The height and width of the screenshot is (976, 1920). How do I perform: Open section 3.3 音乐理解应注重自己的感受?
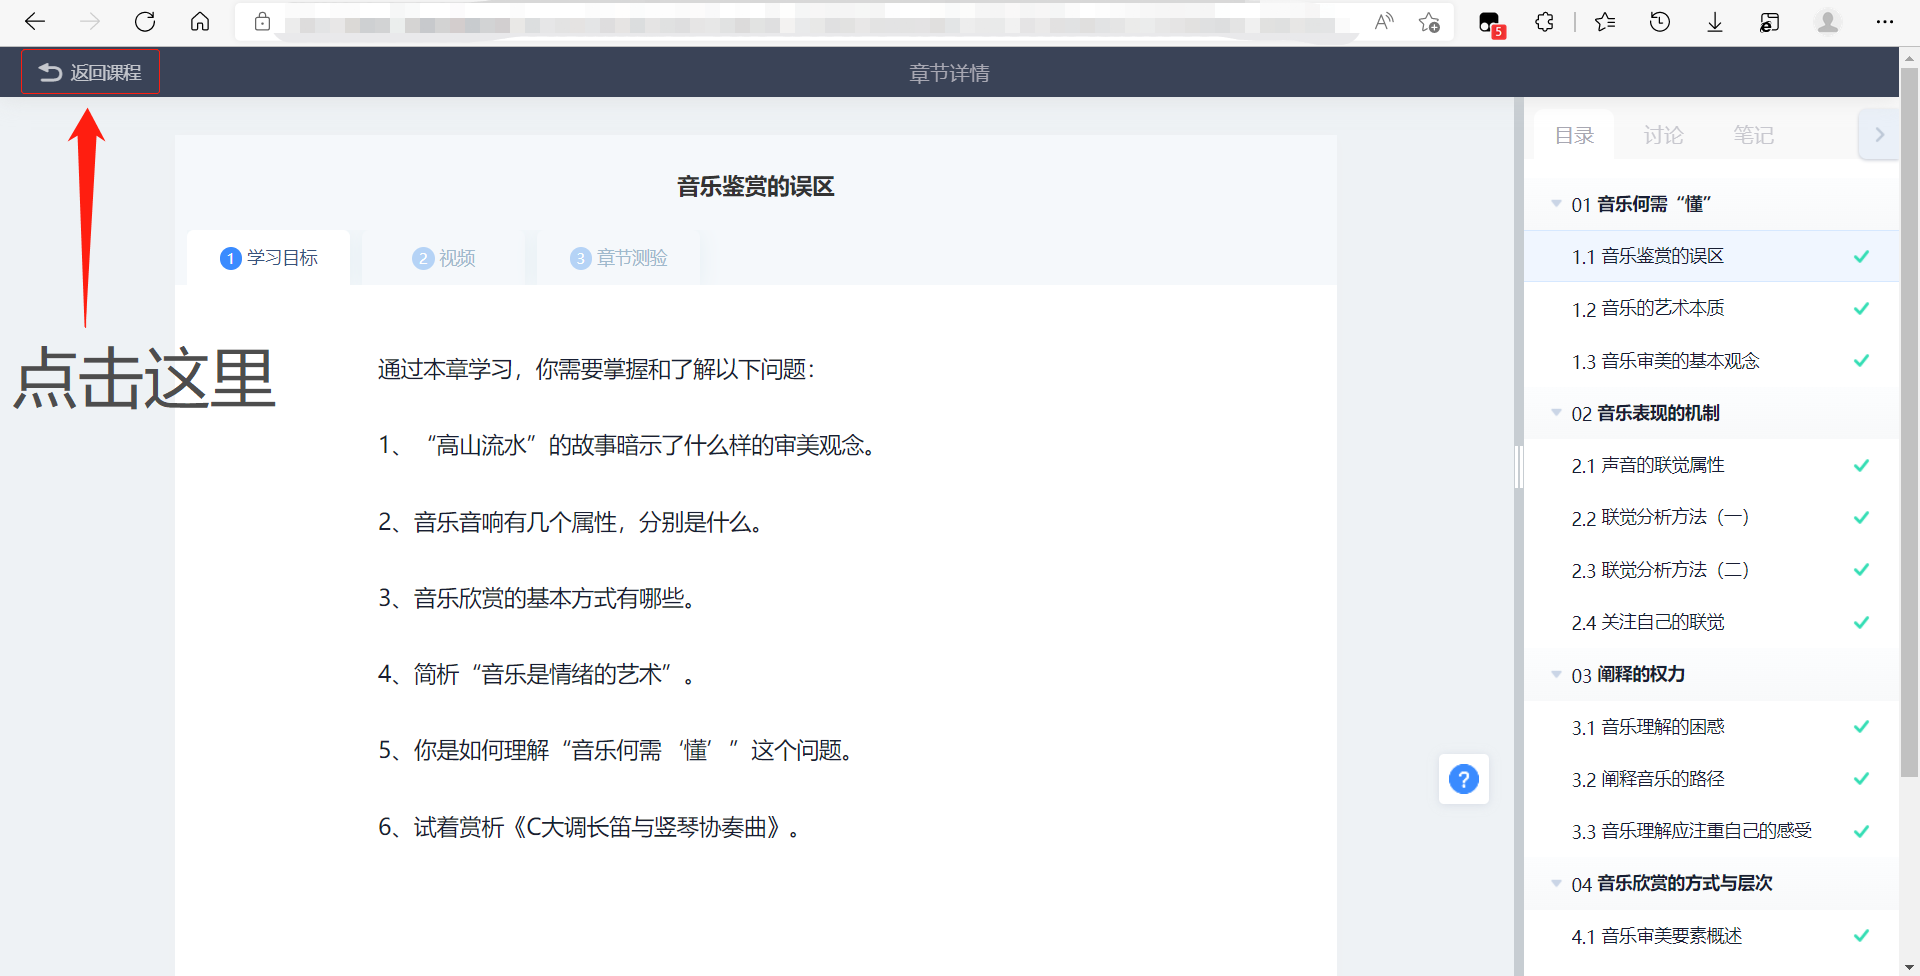[x=1711, y=831]
